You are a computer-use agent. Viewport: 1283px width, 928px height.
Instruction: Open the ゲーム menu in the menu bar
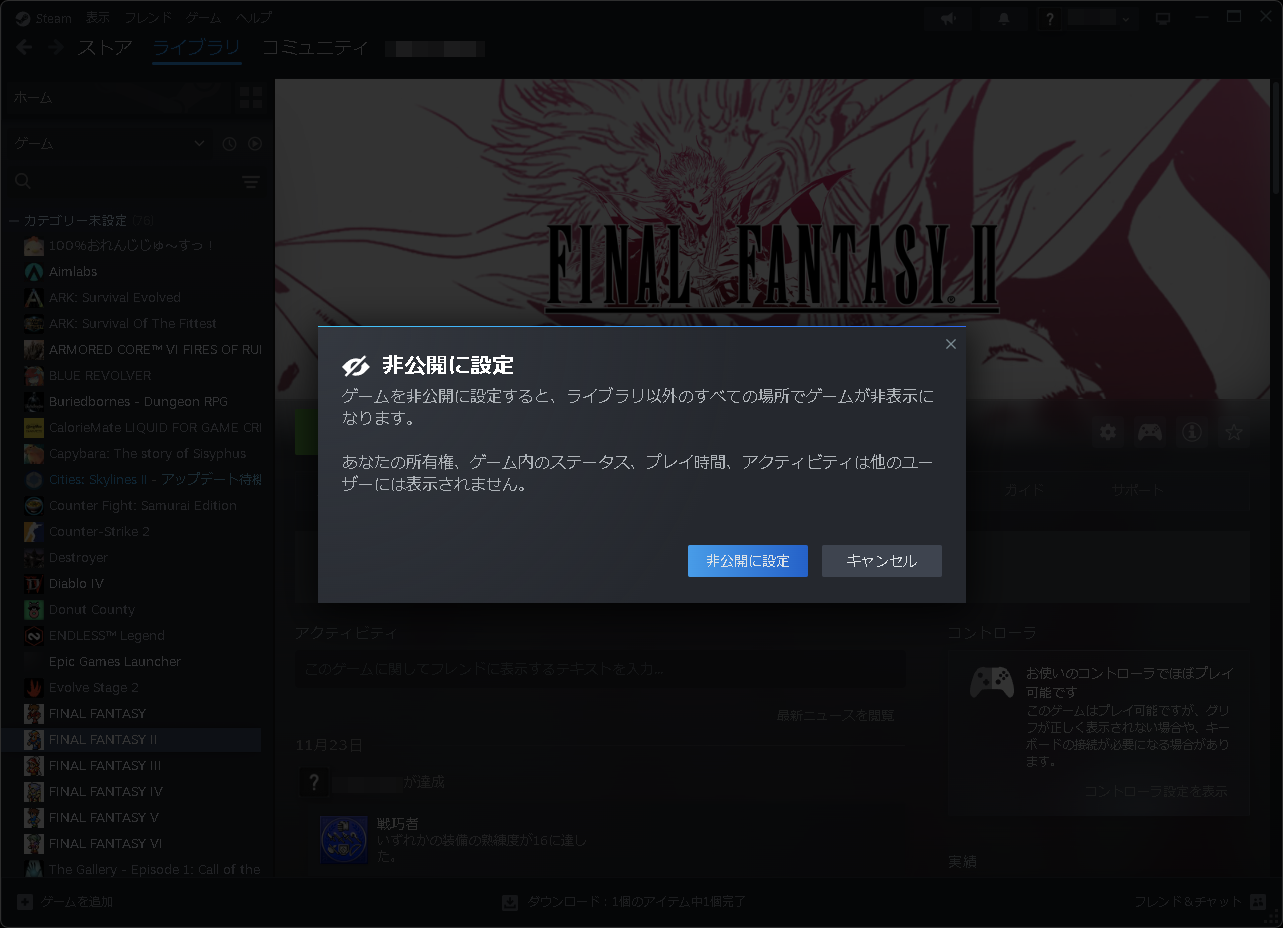click(x=204, y=18)
